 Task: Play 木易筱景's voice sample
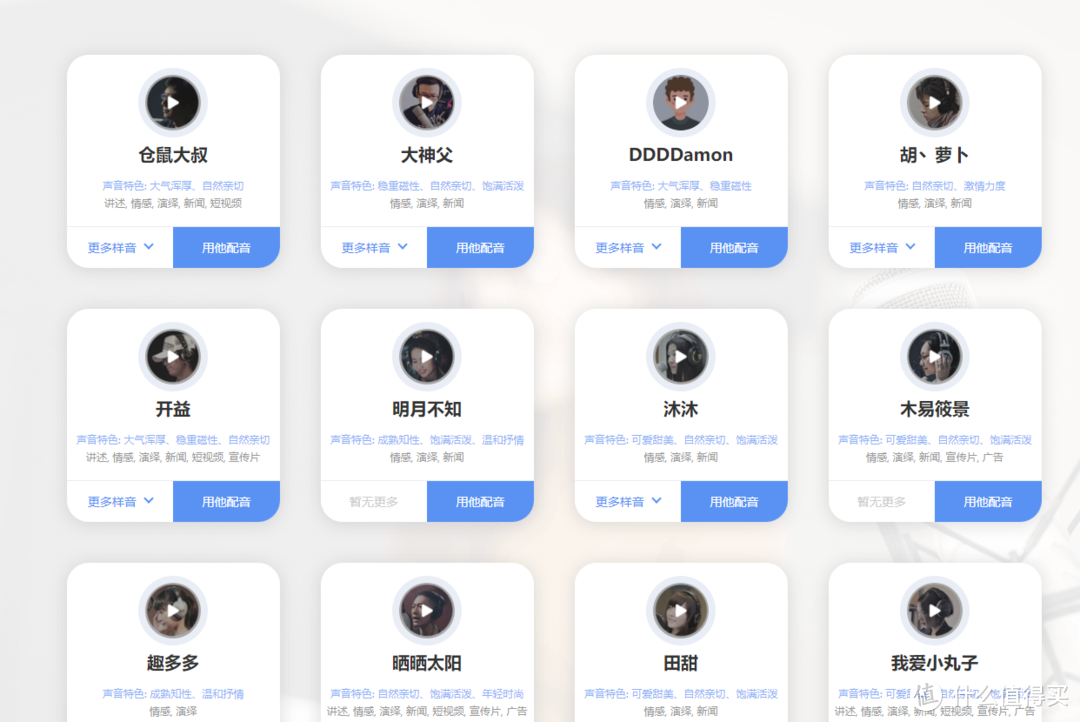[934, 356]
